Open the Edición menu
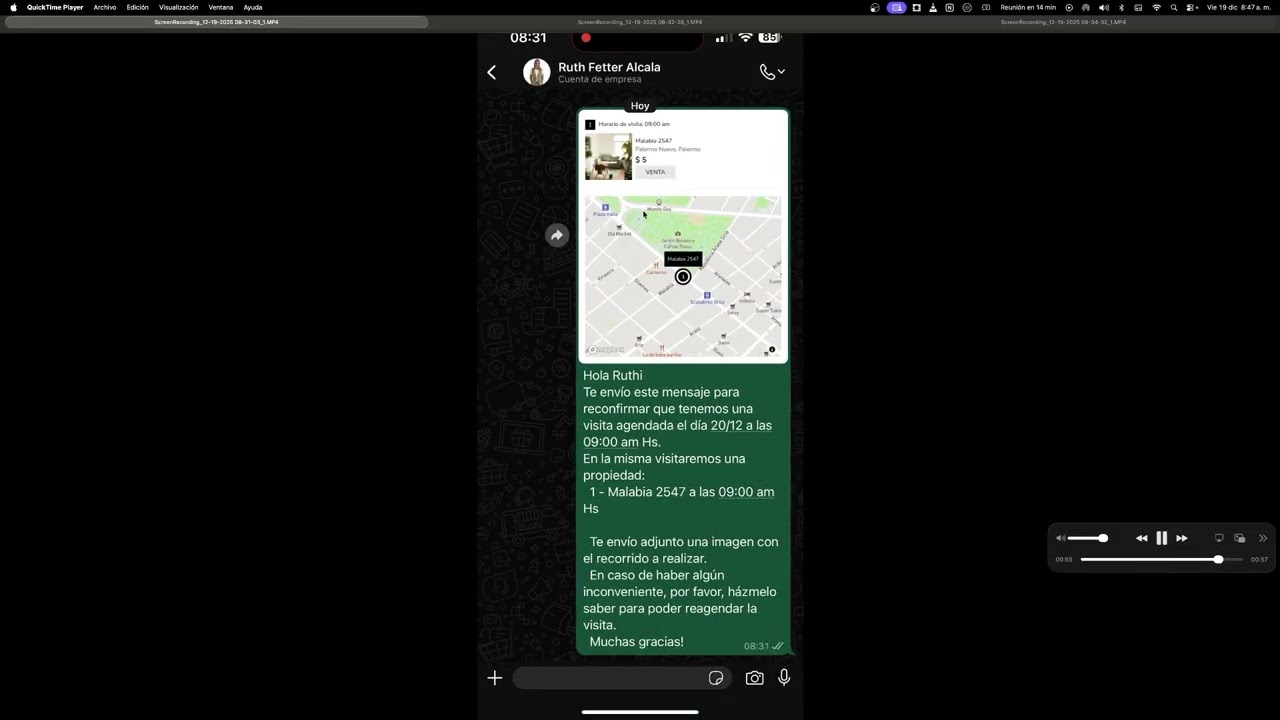This screenshot has height=720, width=1280. coord(137,7)
